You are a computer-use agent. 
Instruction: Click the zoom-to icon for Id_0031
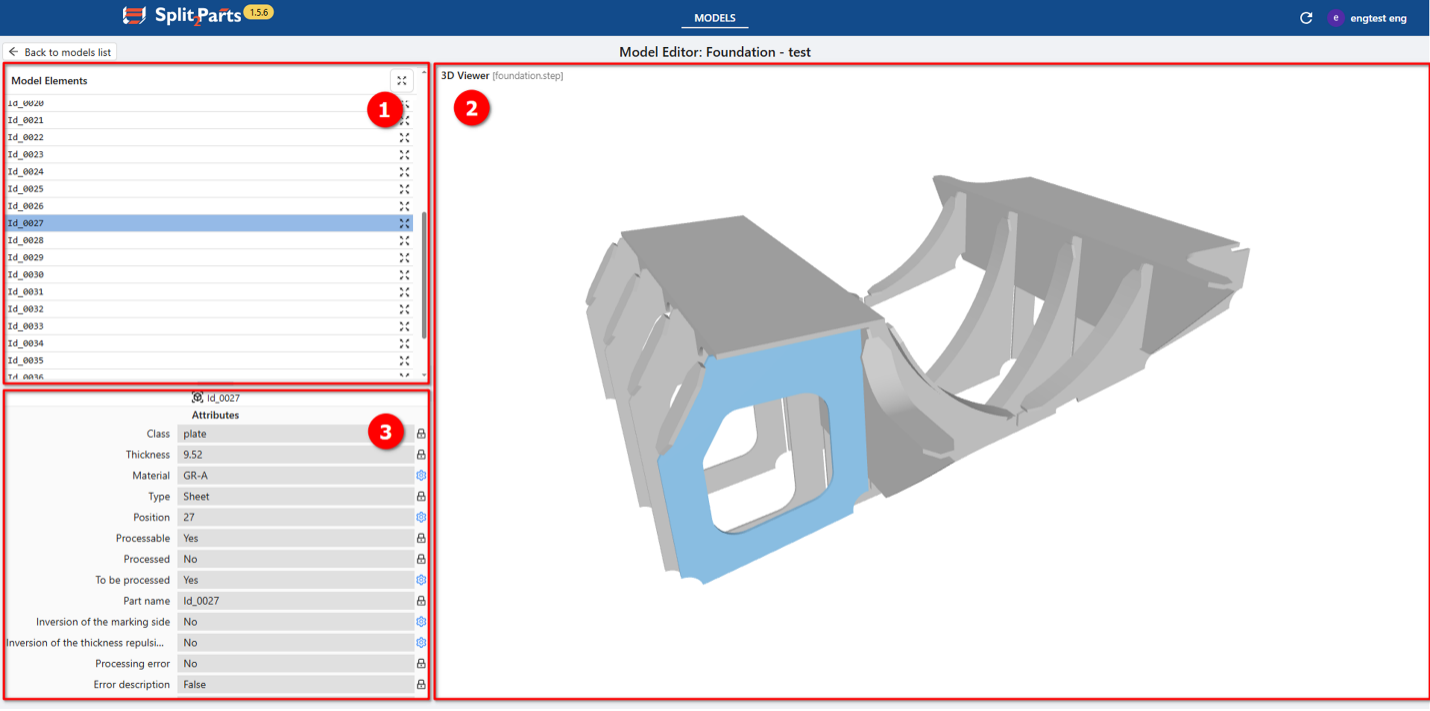[404, 292]
